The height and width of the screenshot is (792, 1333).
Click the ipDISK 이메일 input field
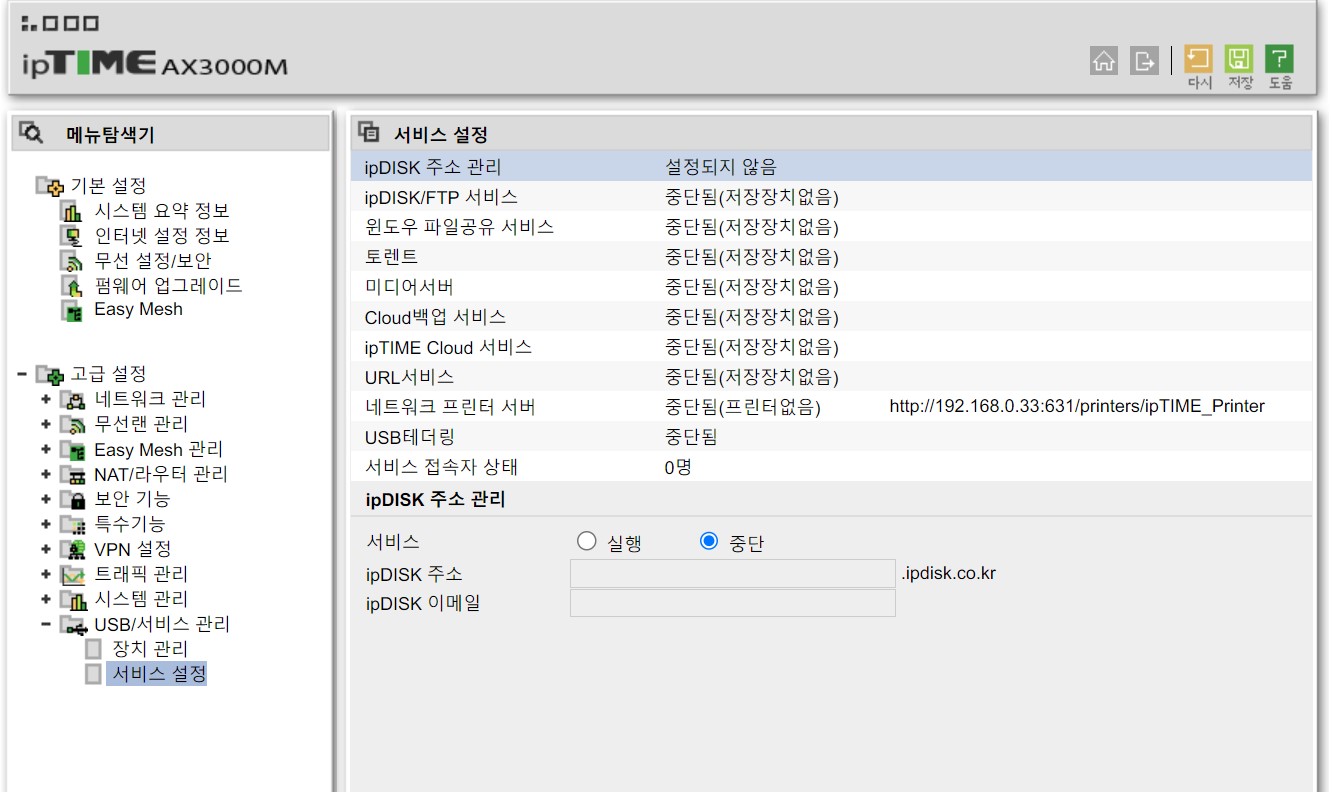[733, 603]
